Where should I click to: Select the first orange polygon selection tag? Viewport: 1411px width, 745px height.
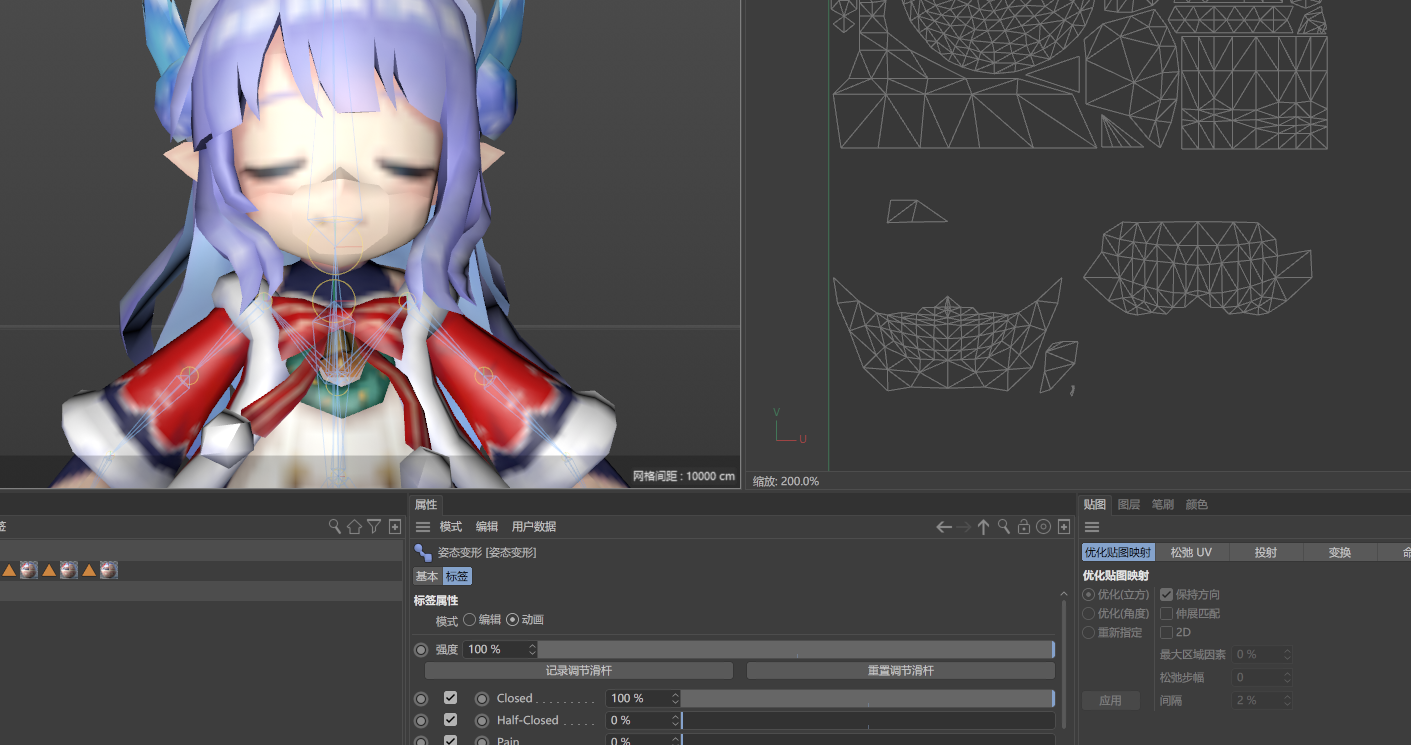click(9, 570)
